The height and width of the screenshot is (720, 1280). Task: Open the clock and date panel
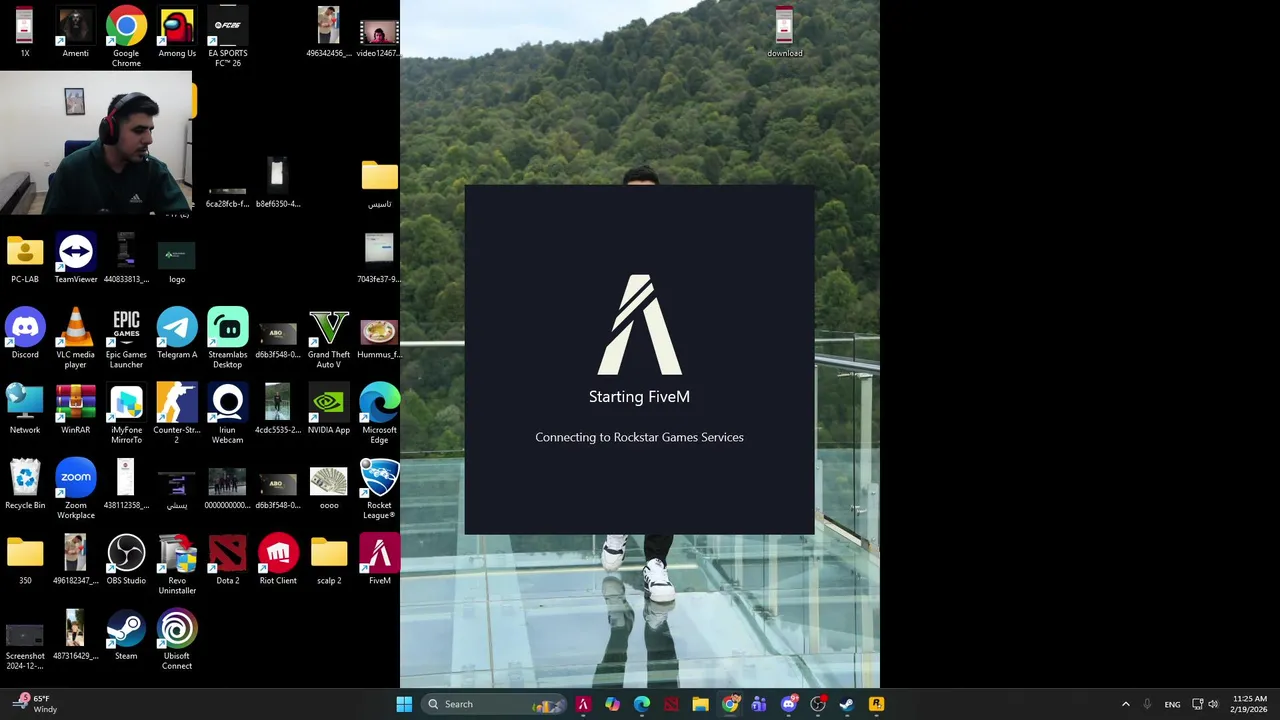tap(1249, 704)
